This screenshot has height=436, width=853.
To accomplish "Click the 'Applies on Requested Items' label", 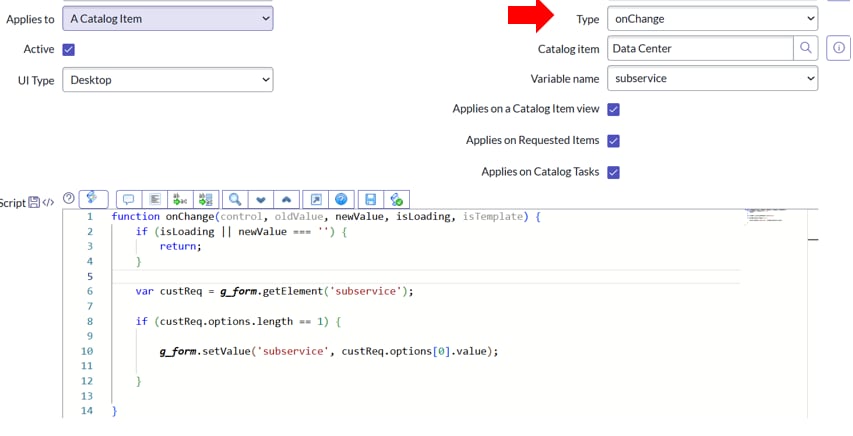I will click(x=533, y=140).
